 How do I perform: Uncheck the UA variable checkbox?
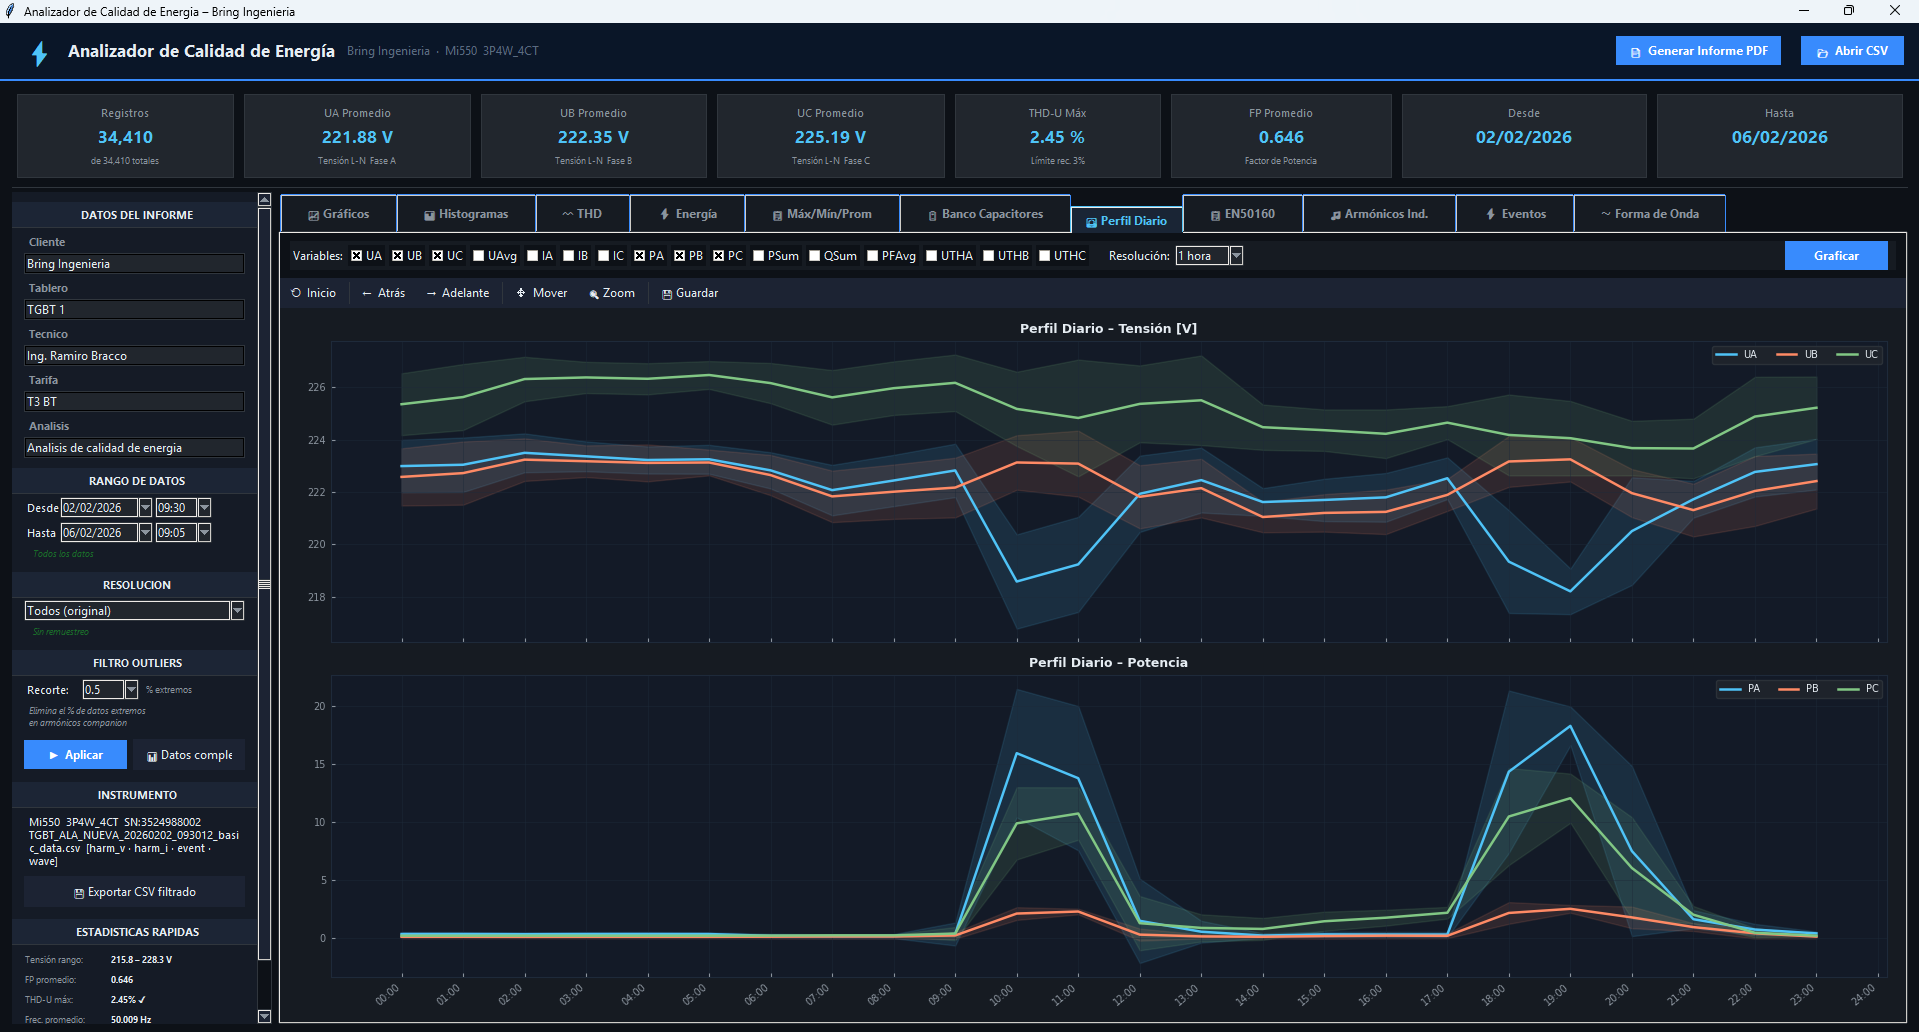pos(357,256)
